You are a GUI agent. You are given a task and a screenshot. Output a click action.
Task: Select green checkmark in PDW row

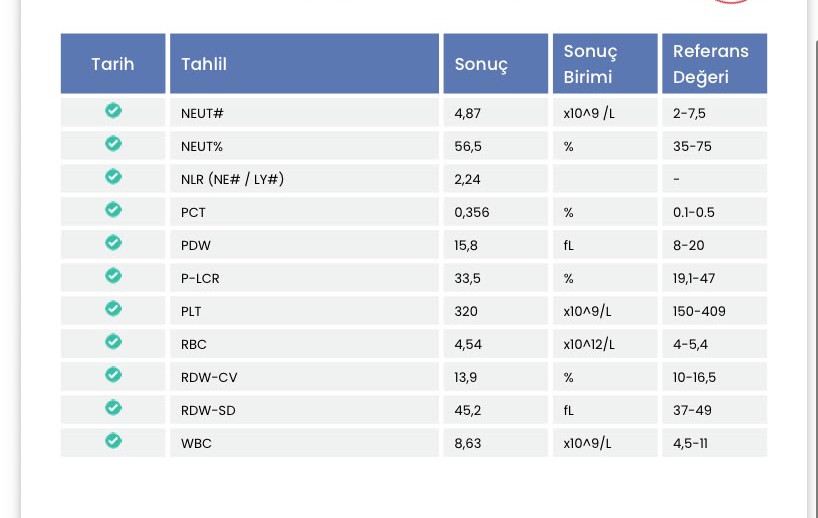click(x=113, y=243)
